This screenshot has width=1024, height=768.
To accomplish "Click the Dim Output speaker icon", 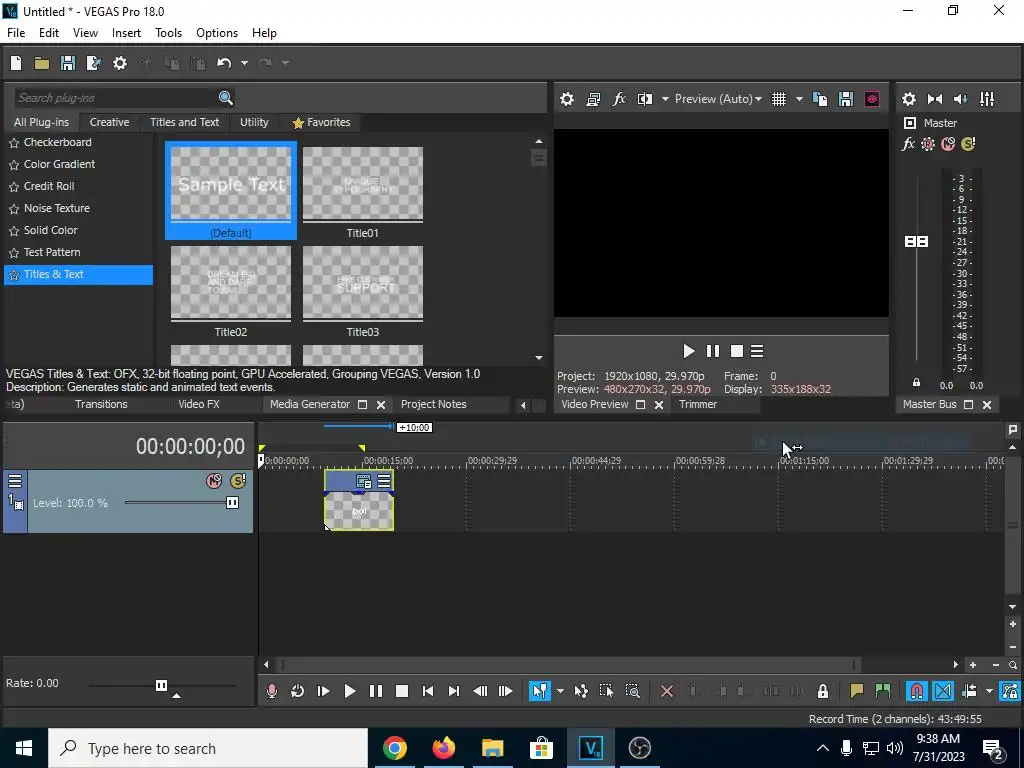I will 961,99.
